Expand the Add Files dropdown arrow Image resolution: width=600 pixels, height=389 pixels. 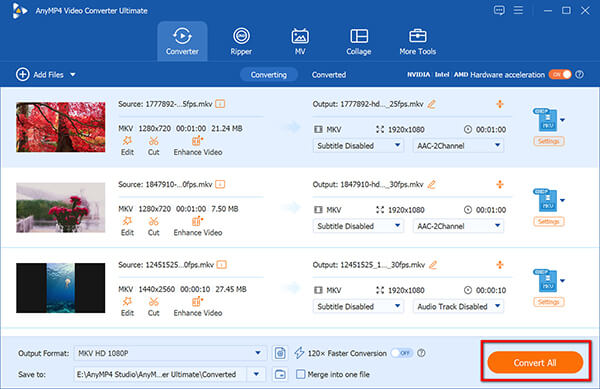(73, 75)
